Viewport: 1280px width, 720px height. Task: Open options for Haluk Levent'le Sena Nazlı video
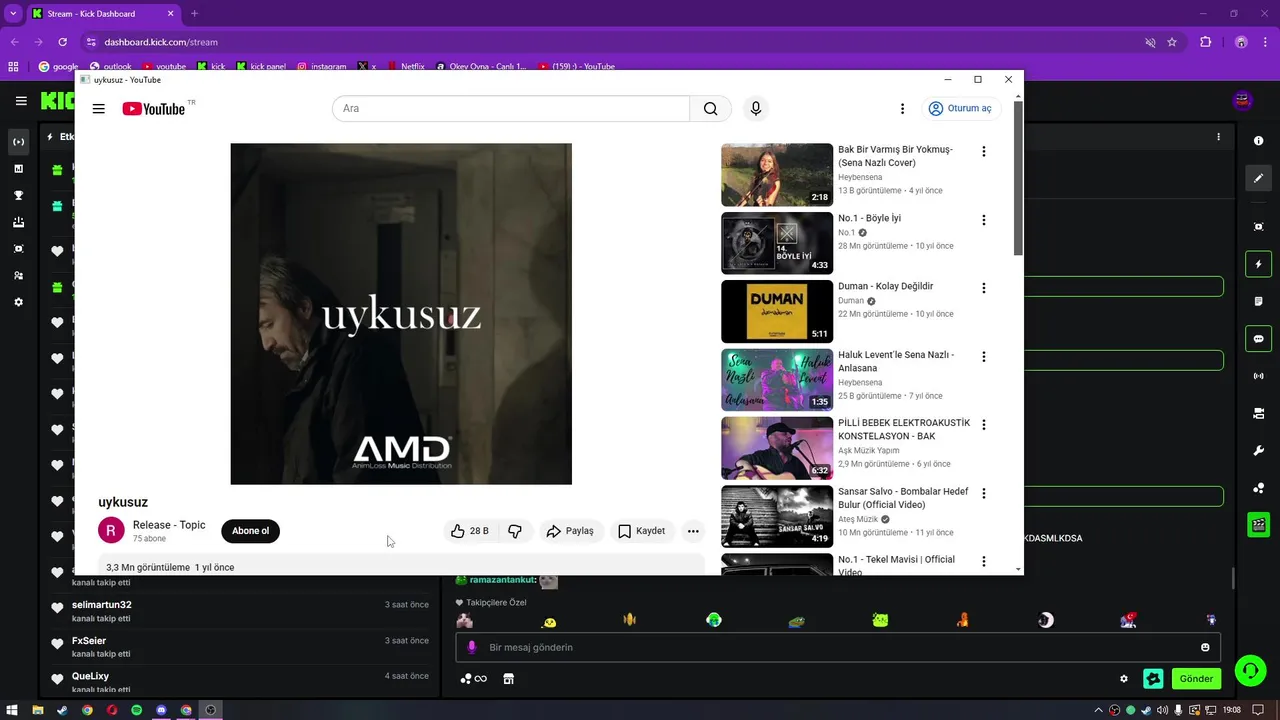983,357
